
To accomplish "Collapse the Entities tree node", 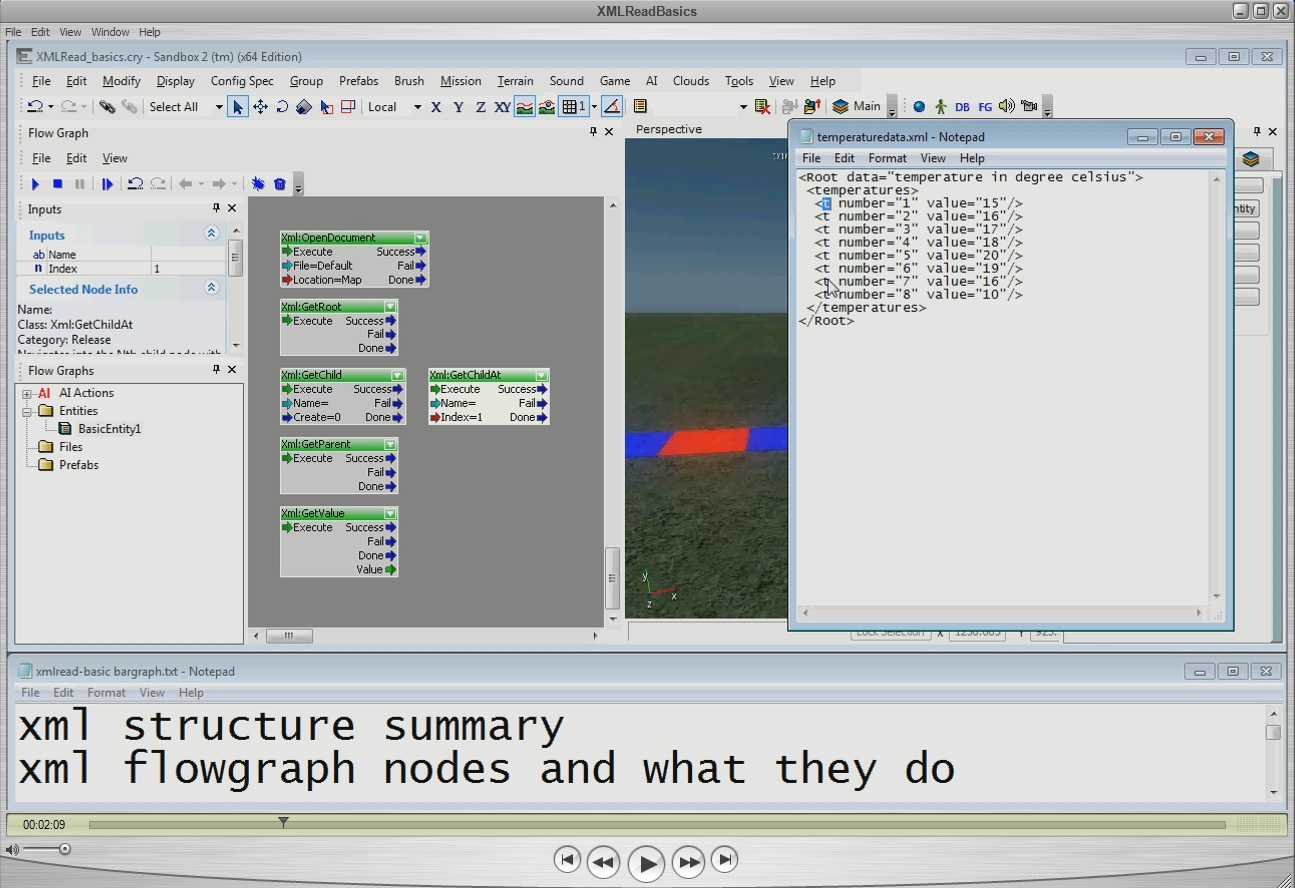I will [x=27, y=411].
